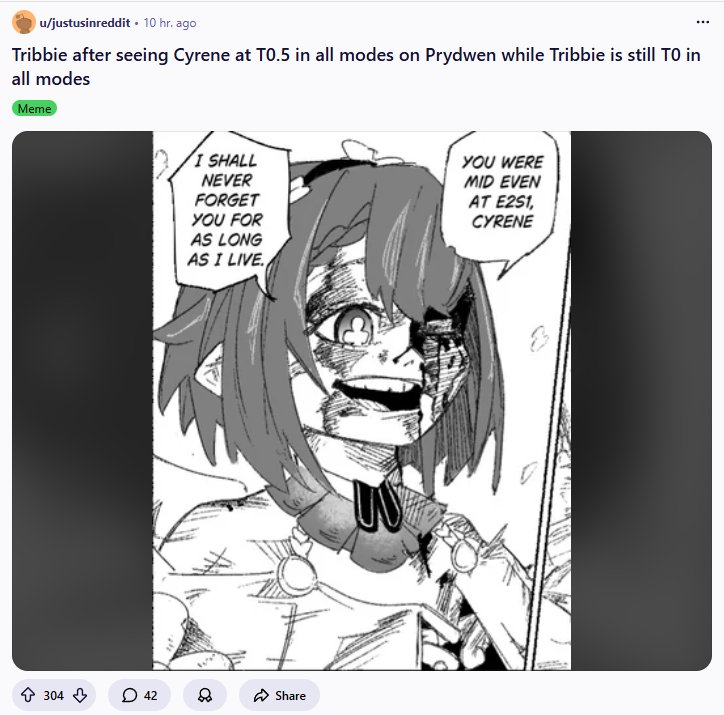Click the Share arrow icon

coord(261,695)
